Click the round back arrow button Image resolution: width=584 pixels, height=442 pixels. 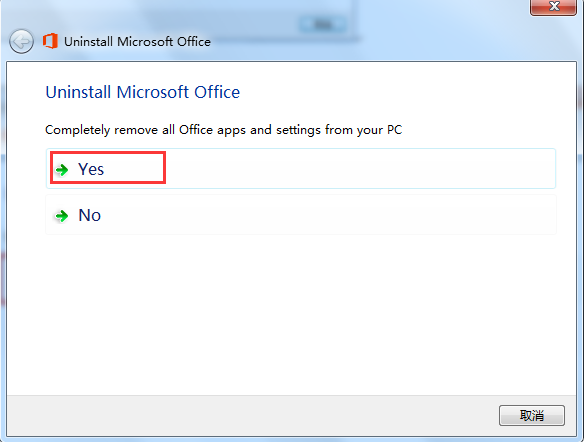pyautogui.click(x=21, y=41)
